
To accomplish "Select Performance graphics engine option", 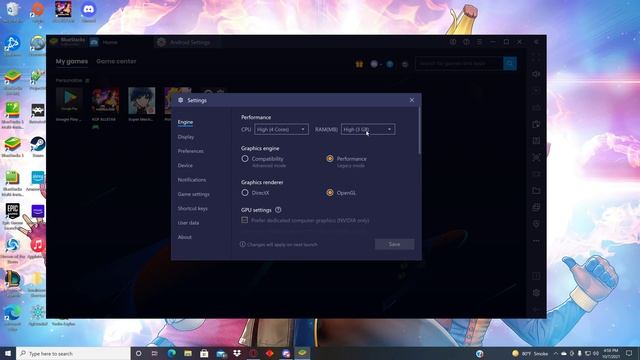I will (x=330, y=159).
